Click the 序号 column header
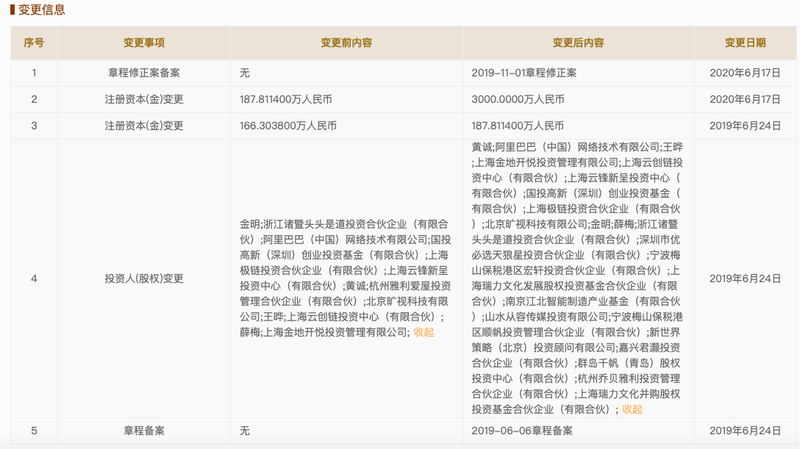Image resolution: width=800 pixels, height=449 pixels. tap(34, 43)
